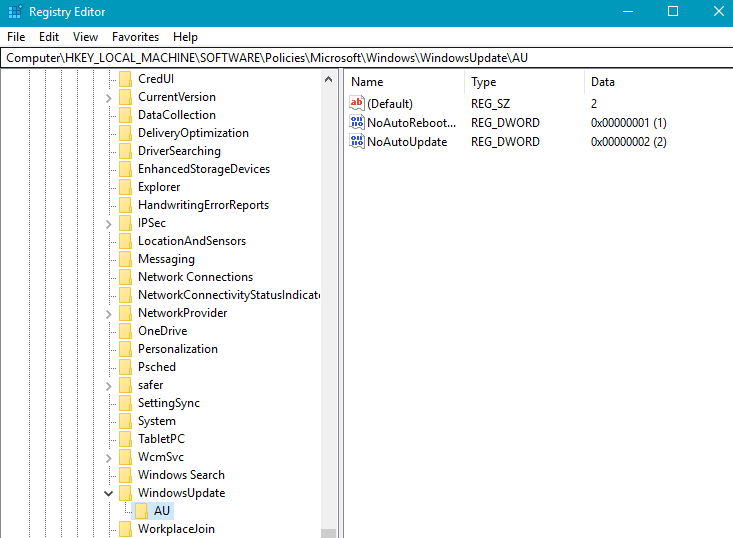Click the NoAutoReboot DWORD value icon
Viewport: 733px width, 538px height.
coord(357,122)
